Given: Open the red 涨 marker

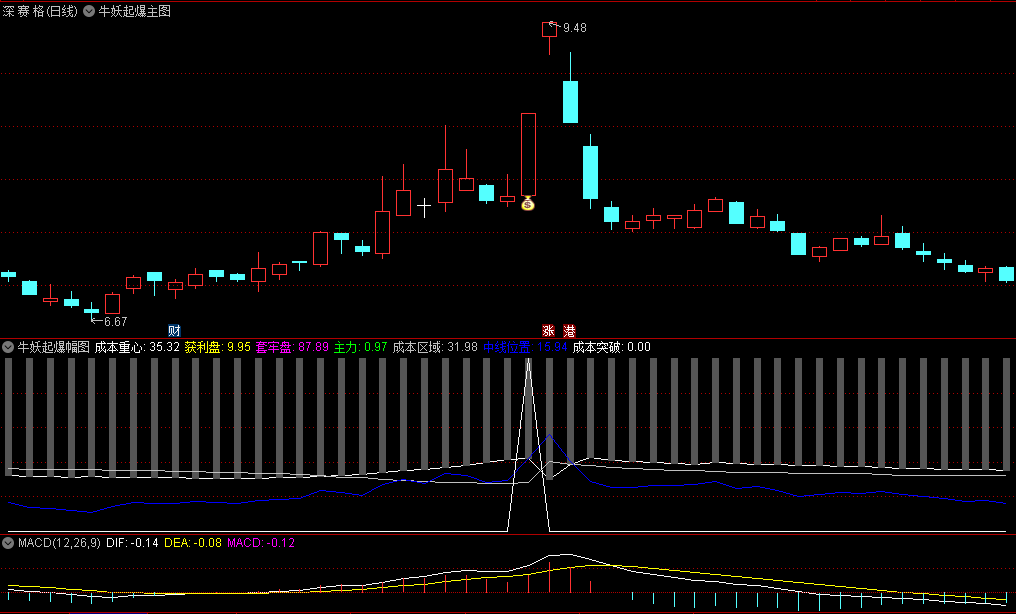Looking at the screenshot, I should [549, 331].
